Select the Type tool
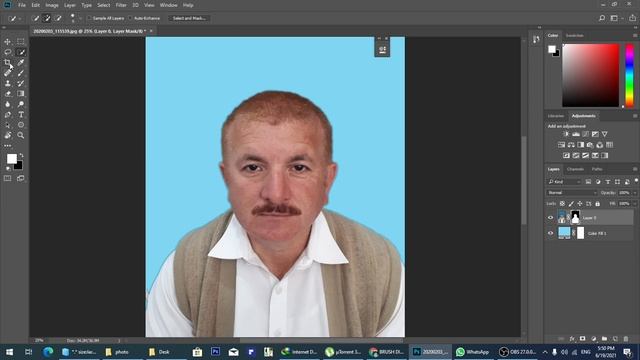640x360 pixels. (20, 115)
